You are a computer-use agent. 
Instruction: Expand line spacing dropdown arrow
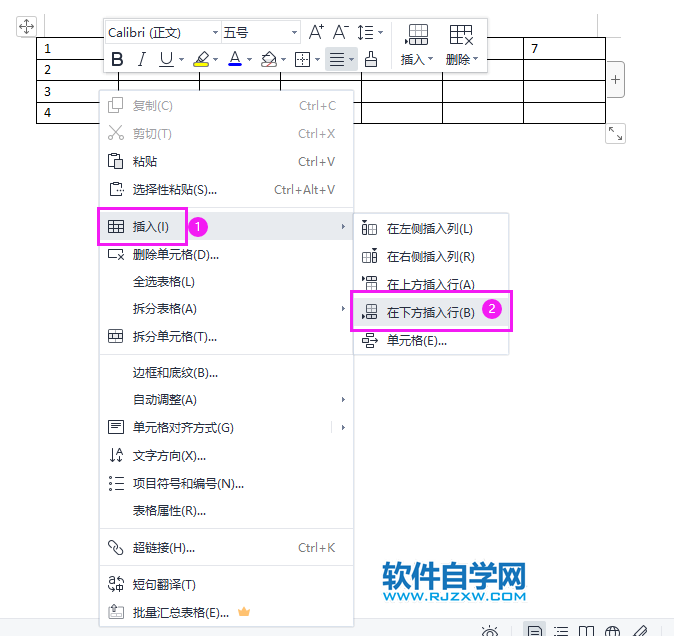pyautogui.click(x=380, y=32)
